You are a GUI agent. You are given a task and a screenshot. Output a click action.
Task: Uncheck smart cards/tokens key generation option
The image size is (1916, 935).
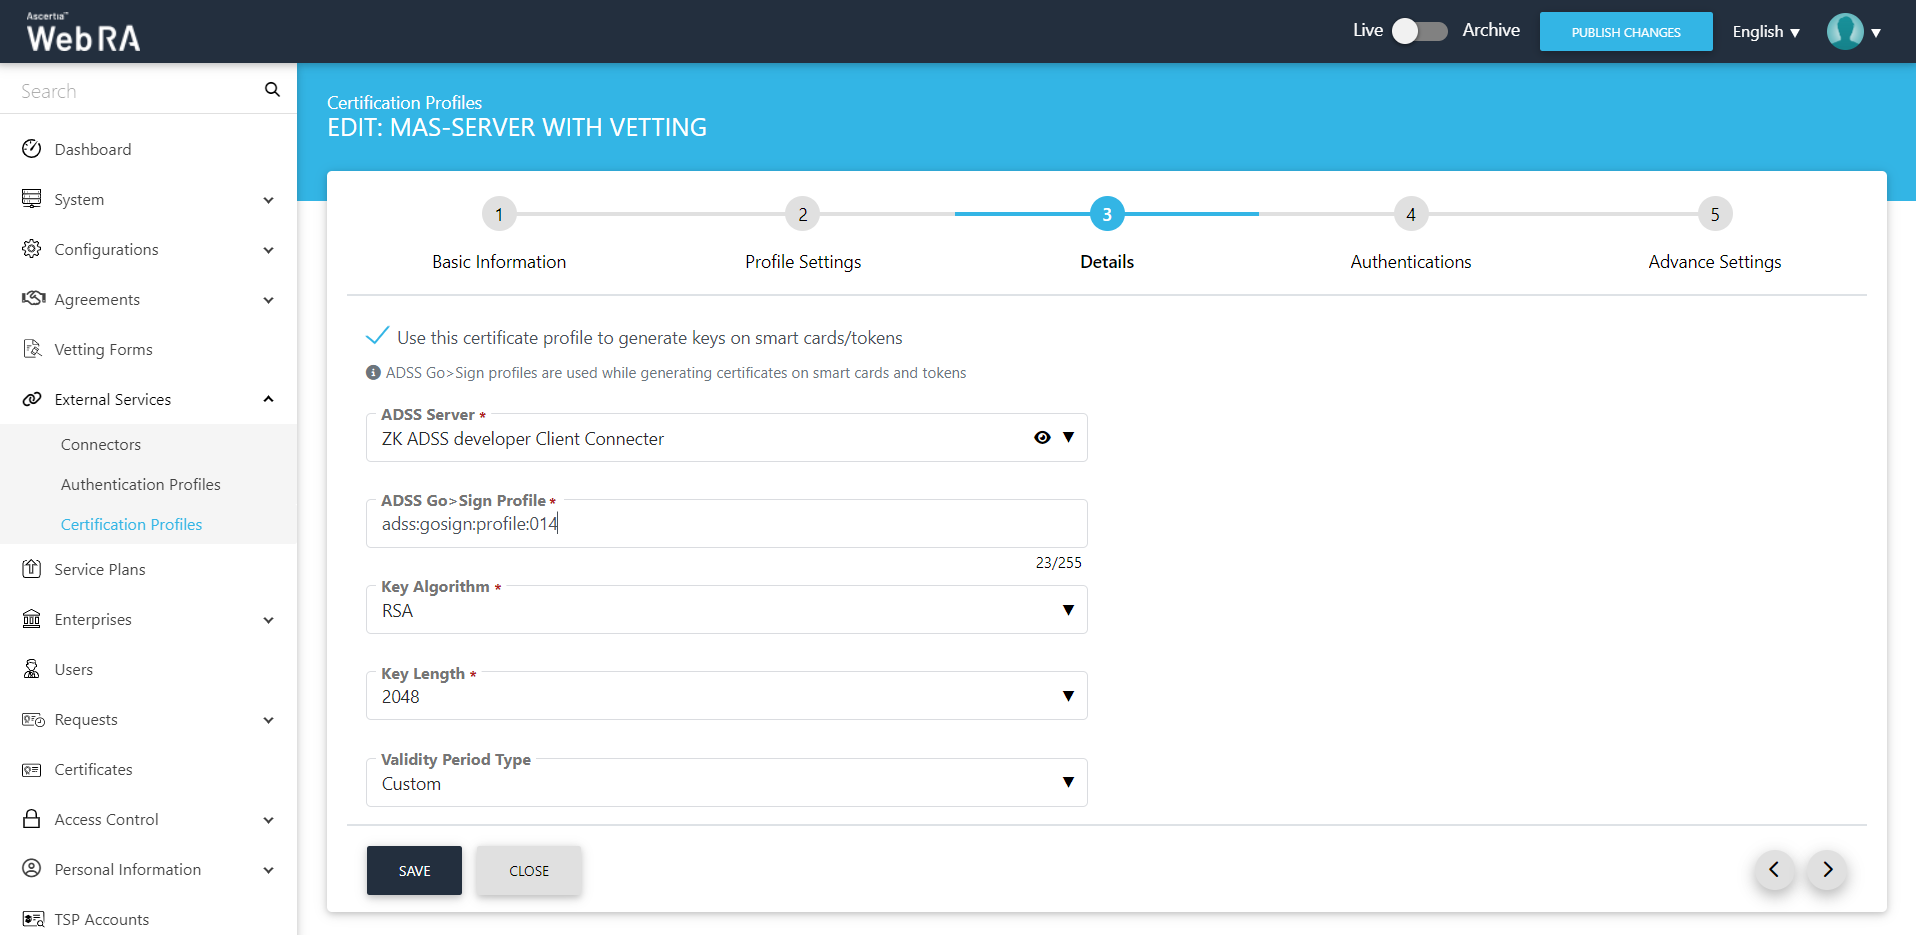click(x=378, y=337)
